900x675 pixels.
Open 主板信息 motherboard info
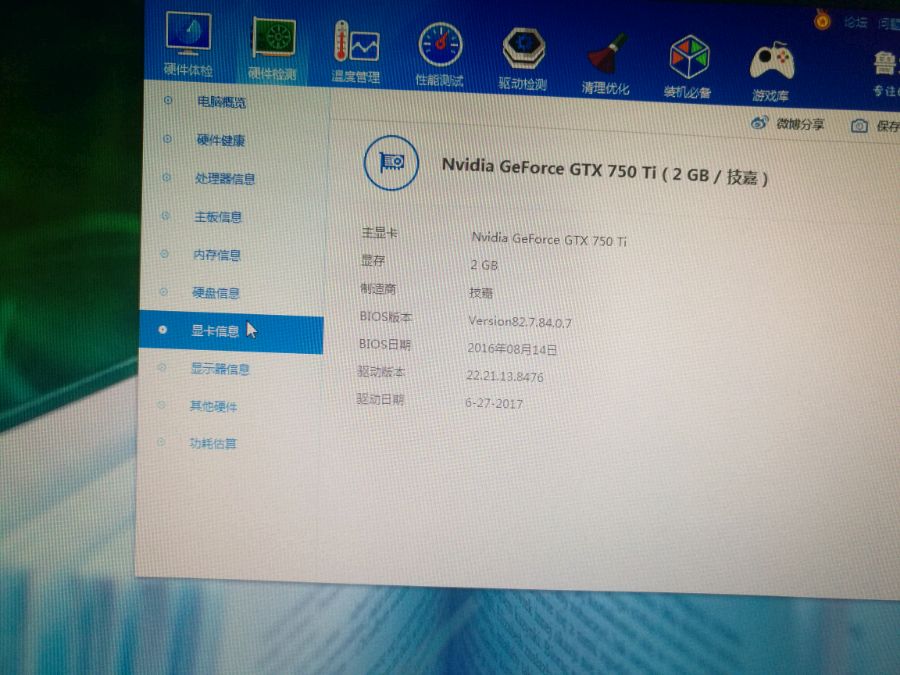click(218, 217)
